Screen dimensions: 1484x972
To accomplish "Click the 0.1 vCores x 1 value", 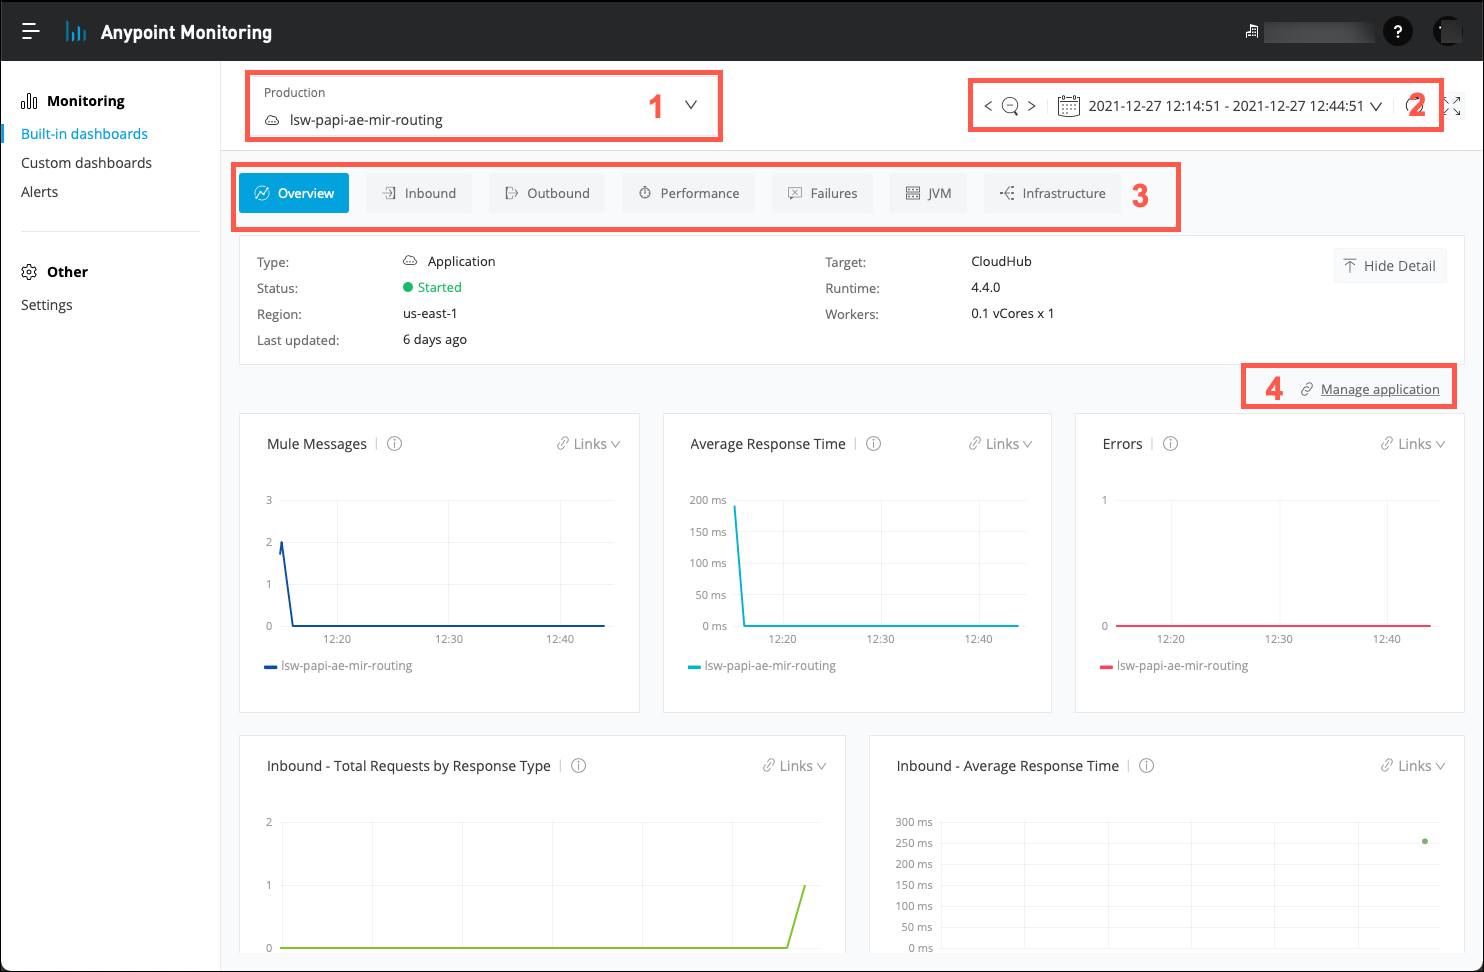I will 1013,313.
